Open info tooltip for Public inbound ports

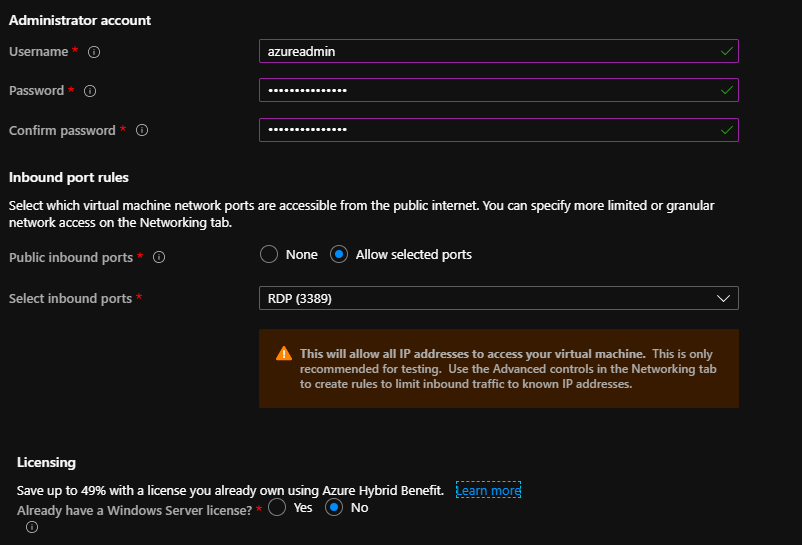tap(159, 257)
